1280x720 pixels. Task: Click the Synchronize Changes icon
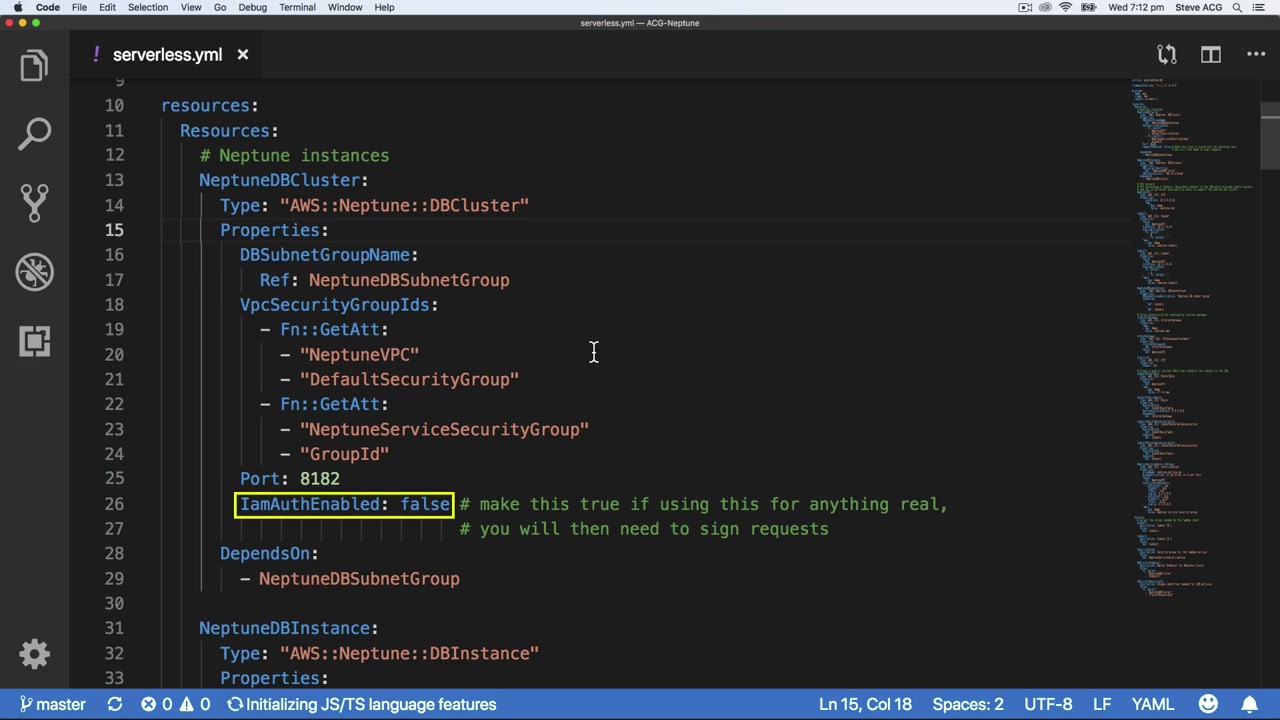coord(115,704)
